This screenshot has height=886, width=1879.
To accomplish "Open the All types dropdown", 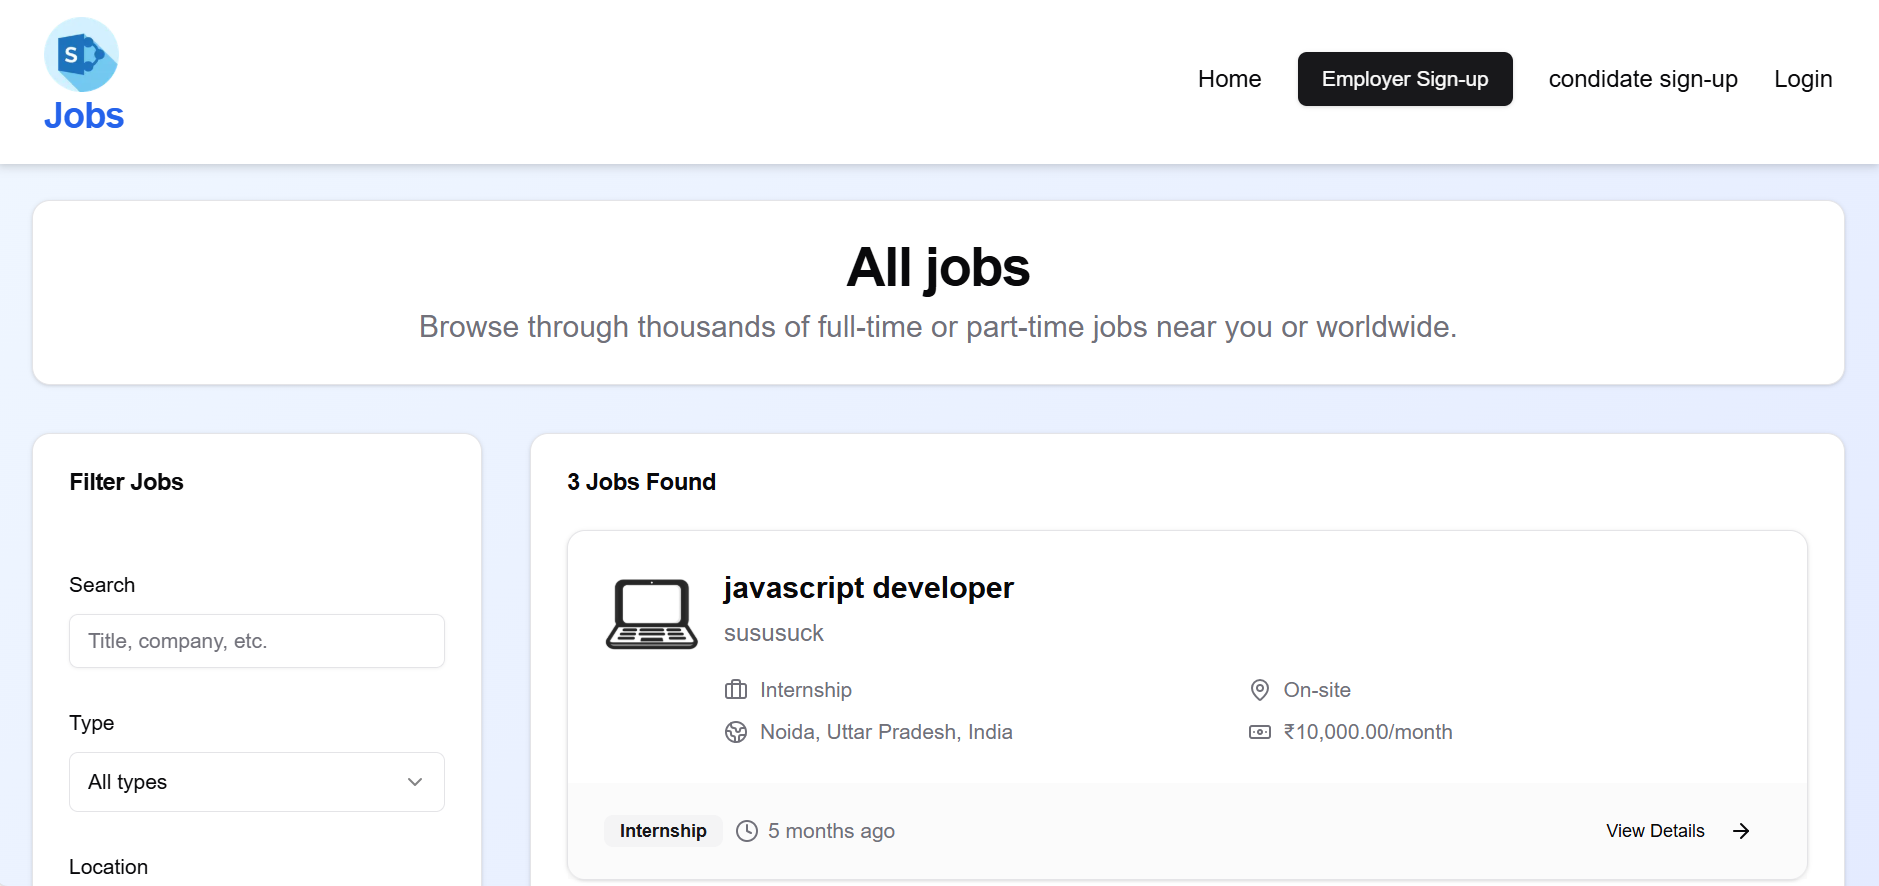I will coord(256,782).
